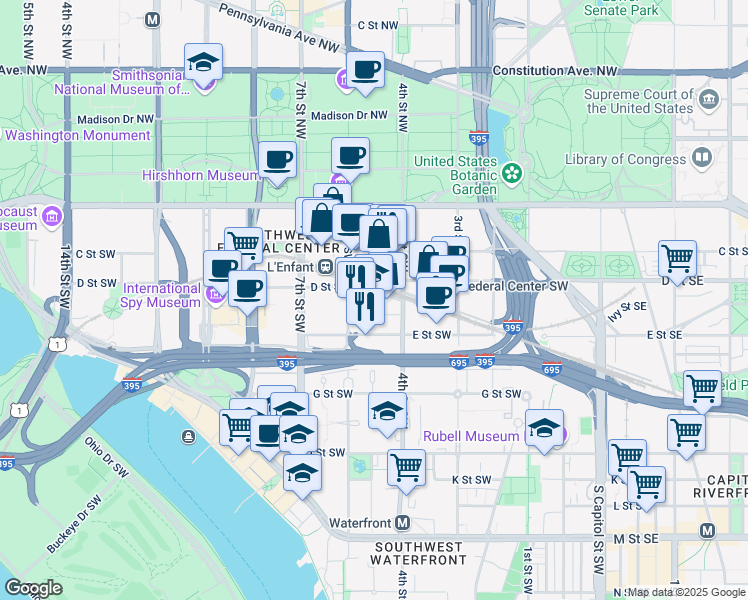Click graduation cap marker by Smithsonian National Museum

click(203, 63)
